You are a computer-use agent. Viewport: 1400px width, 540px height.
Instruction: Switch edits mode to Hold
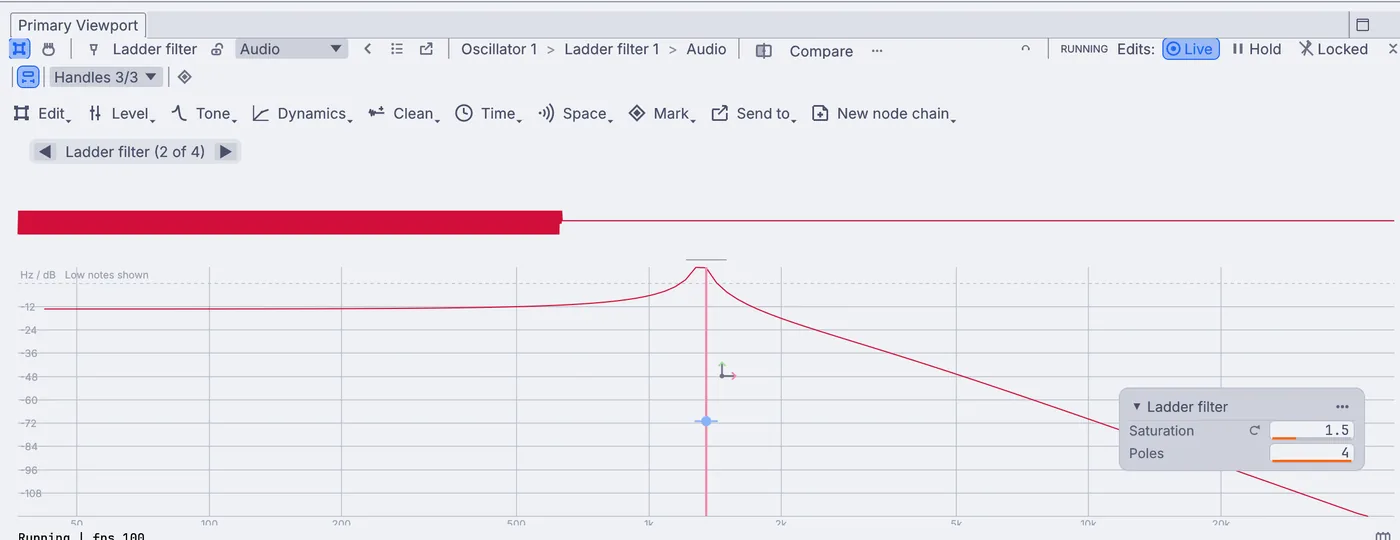click(1256, 49)
